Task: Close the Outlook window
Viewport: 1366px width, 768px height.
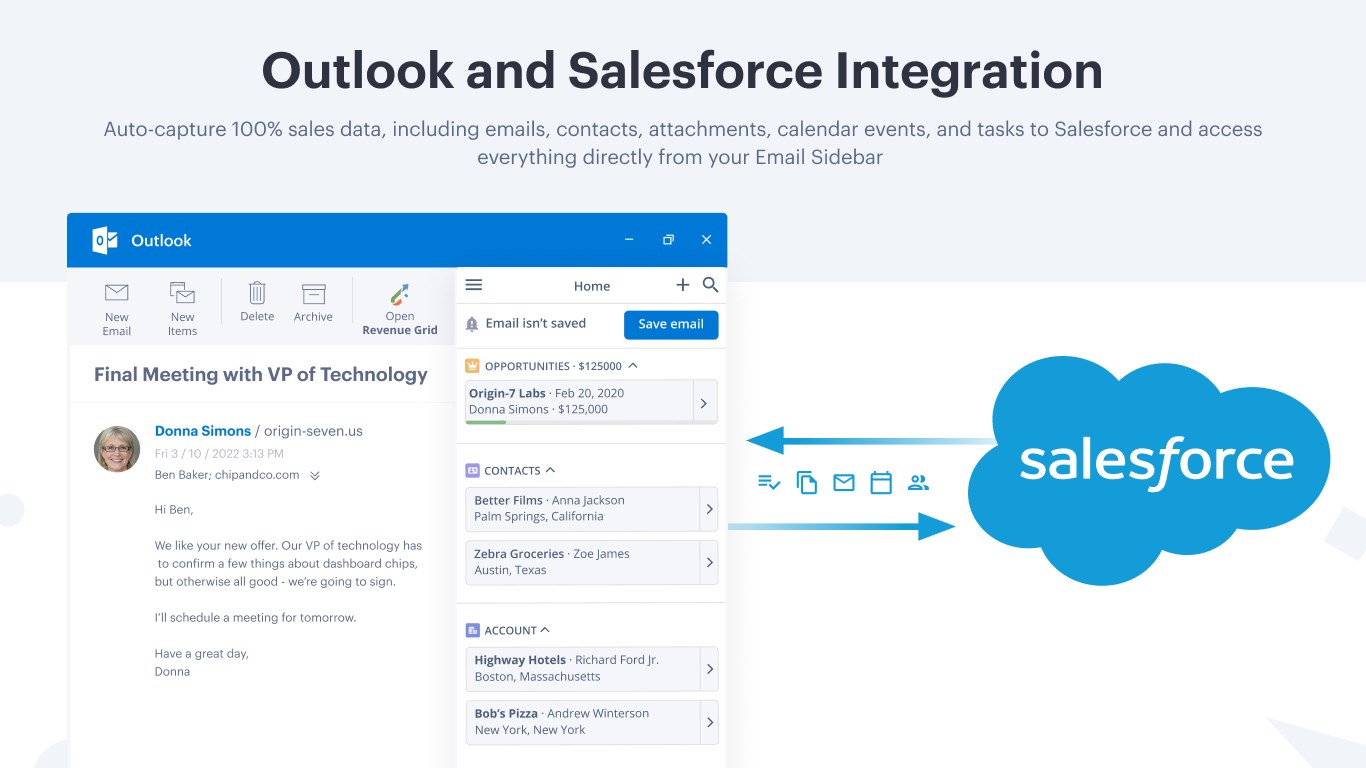Action: click(707, 240)
